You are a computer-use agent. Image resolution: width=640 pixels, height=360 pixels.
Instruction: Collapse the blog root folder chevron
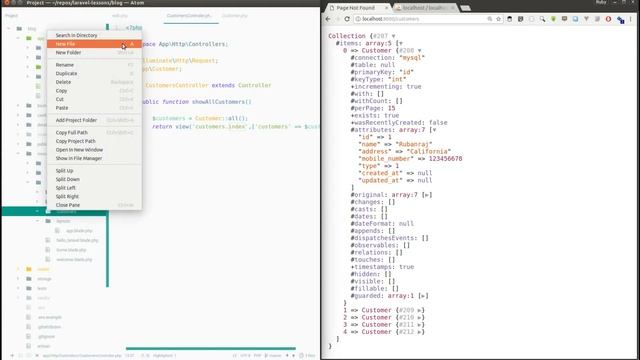[9, 29]
